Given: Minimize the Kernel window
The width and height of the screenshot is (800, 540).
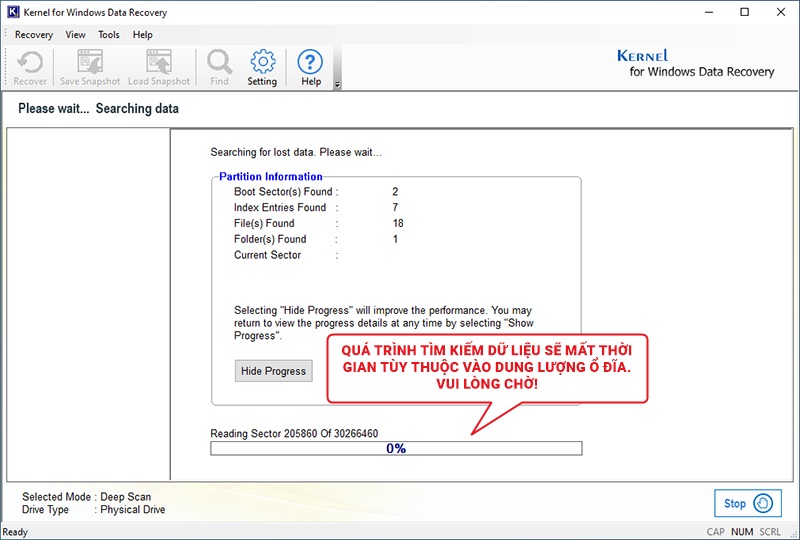Looking at the screenshot, I should coord(709,12).
